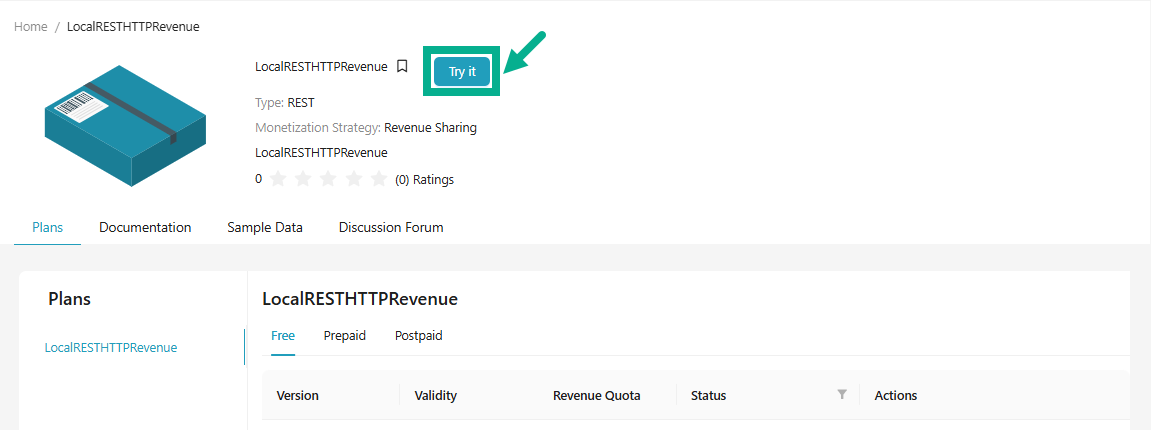
Task: Select the Plans tab
Action: click(47, 228)
